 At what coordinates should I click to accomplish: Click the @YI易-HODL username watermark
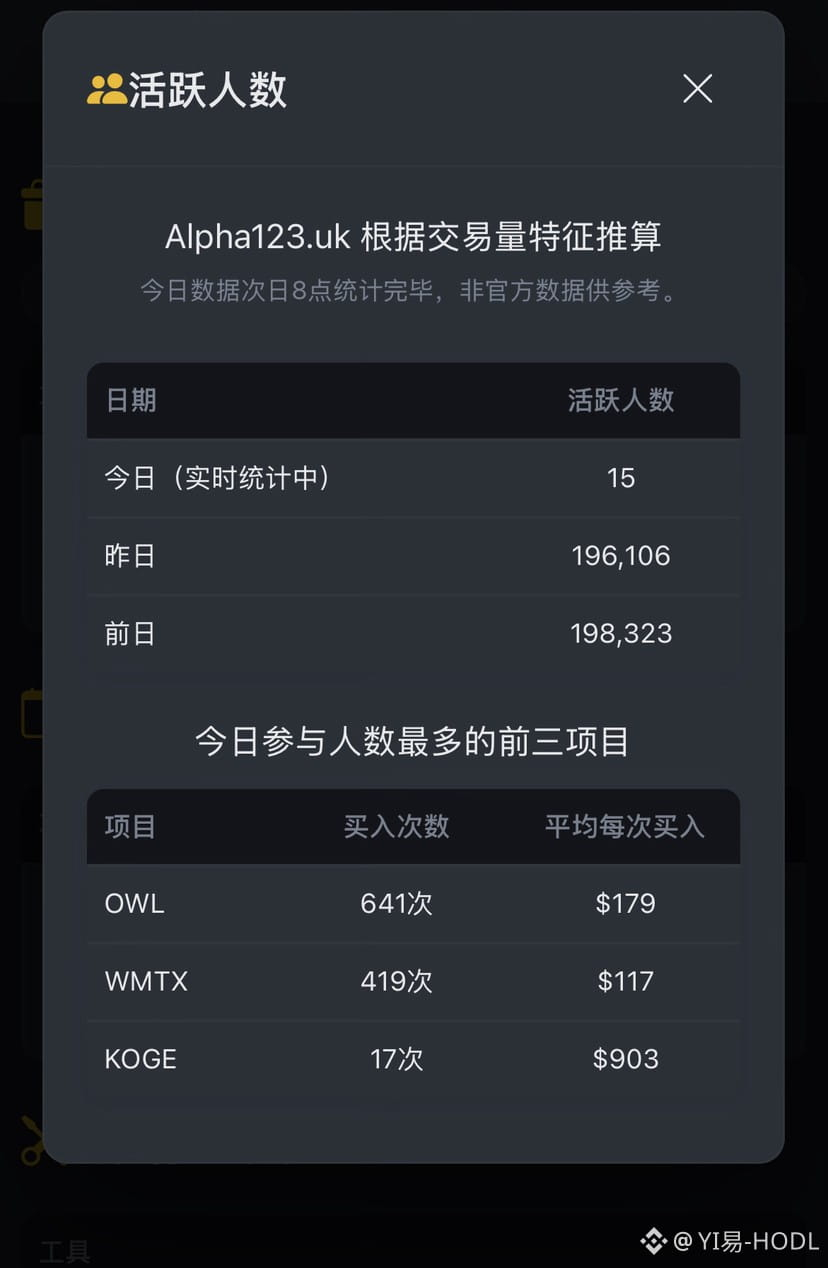tap(746, 1241)
